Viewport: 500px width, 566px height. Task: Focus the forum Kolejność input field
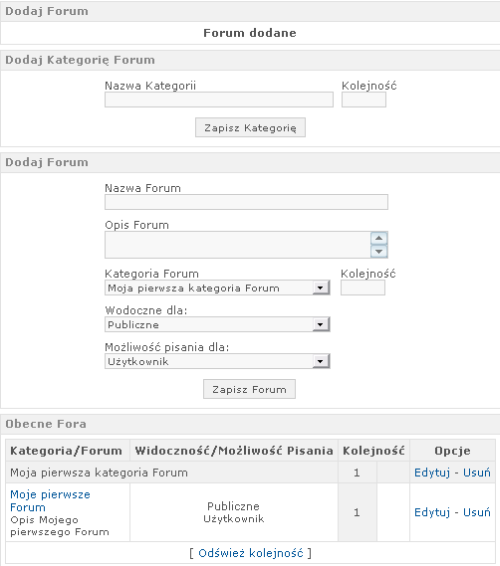[x=363, y=288]
